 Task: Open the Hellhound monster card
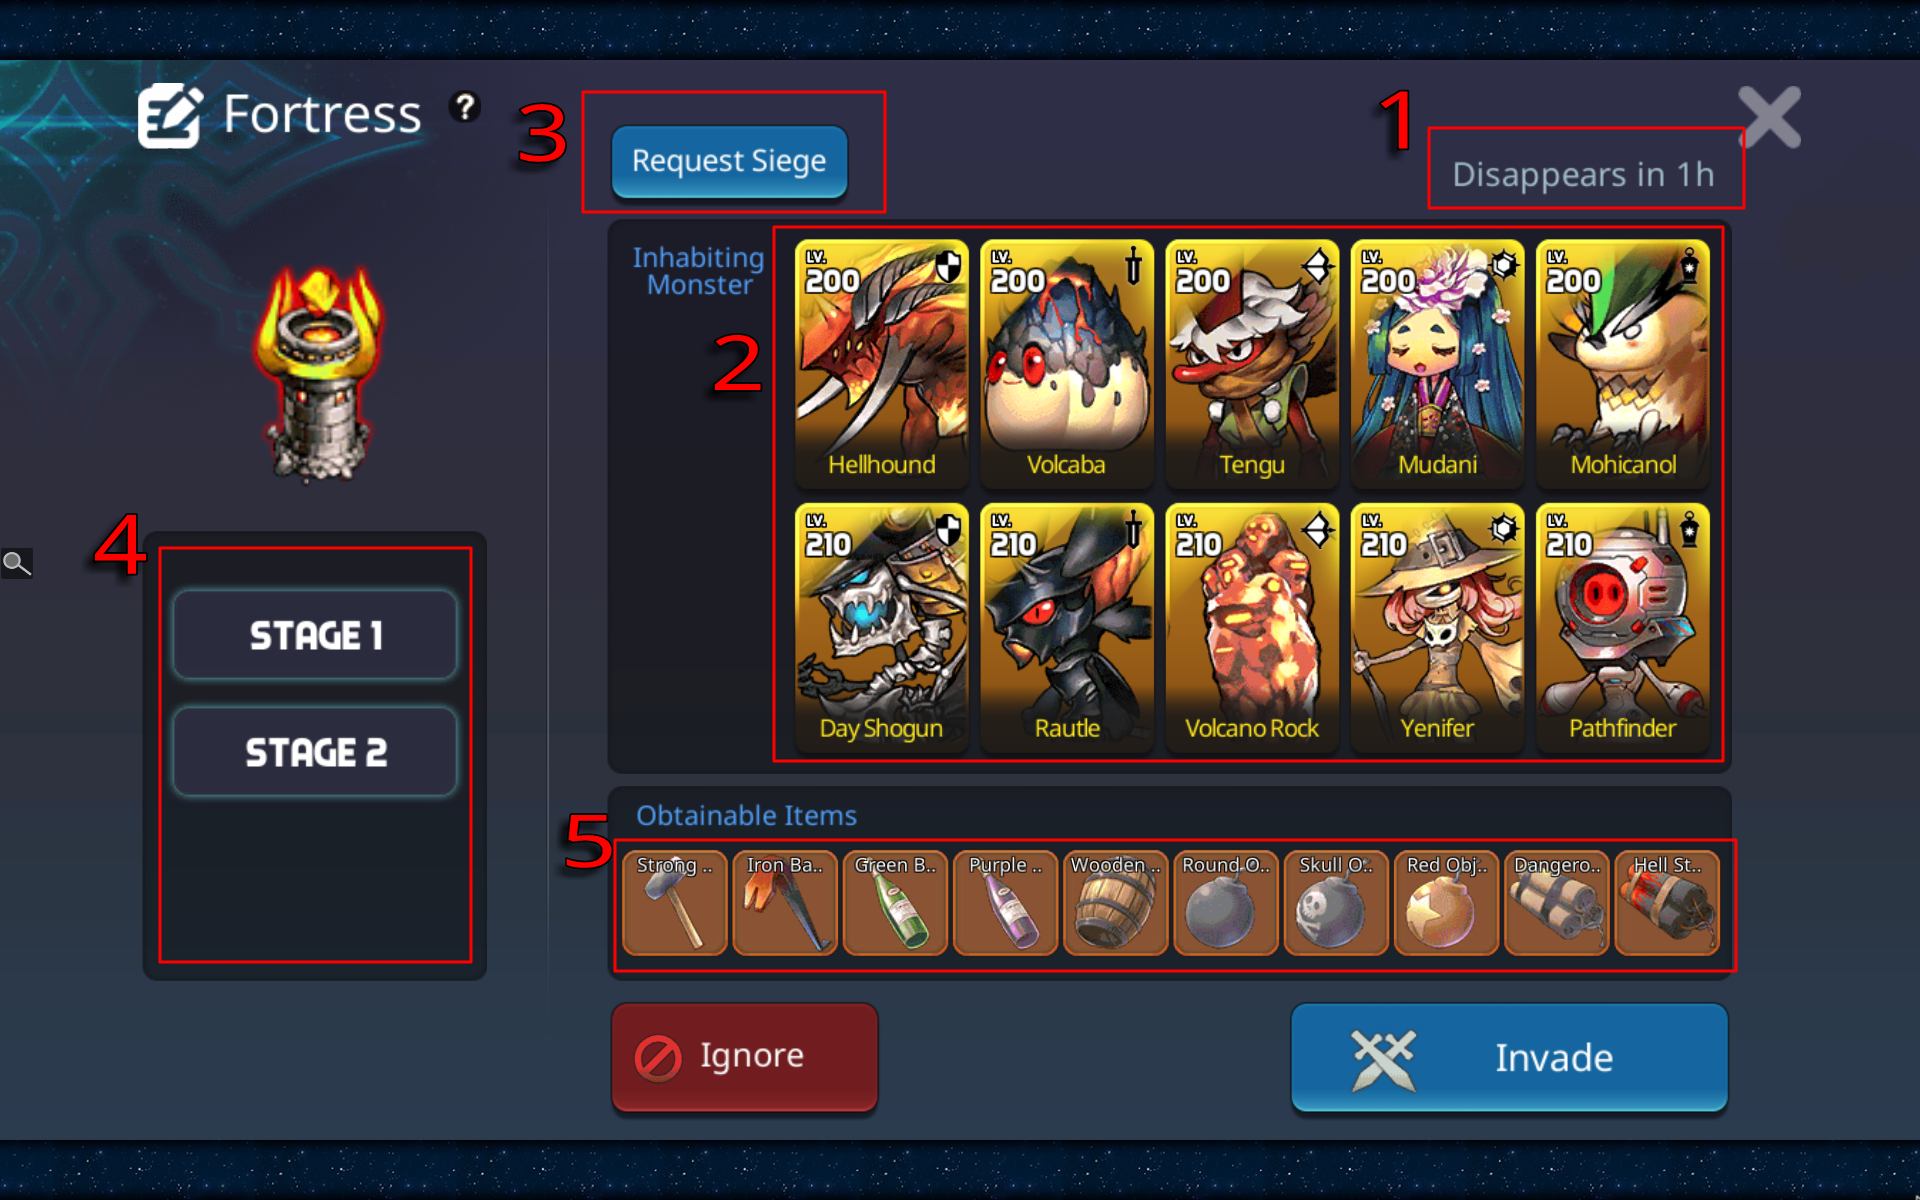[x=882, y=364]
